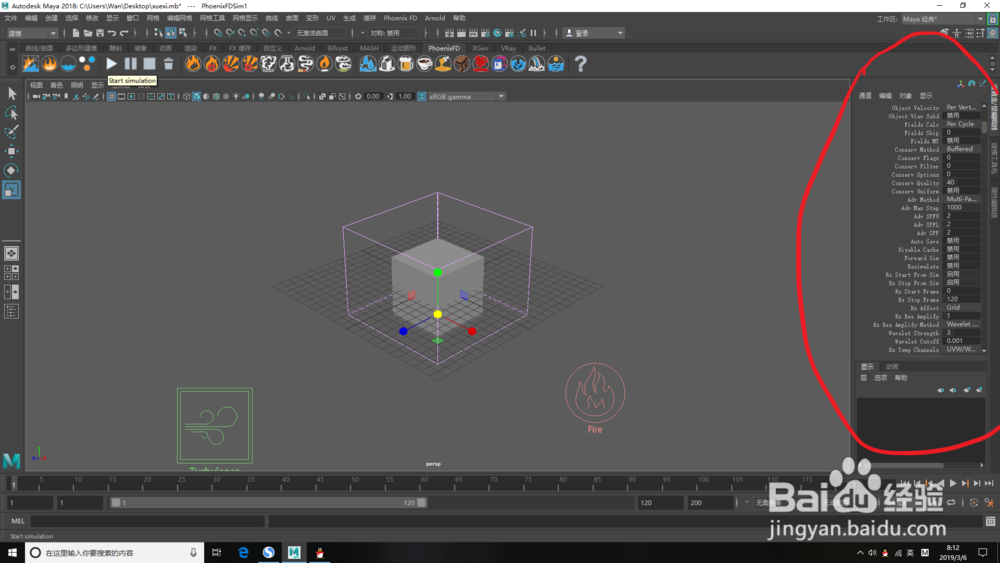Screen dimensions: 1000x563
Task: Open the layer editor 选项 menu
Action: click(x=880, y=377)
